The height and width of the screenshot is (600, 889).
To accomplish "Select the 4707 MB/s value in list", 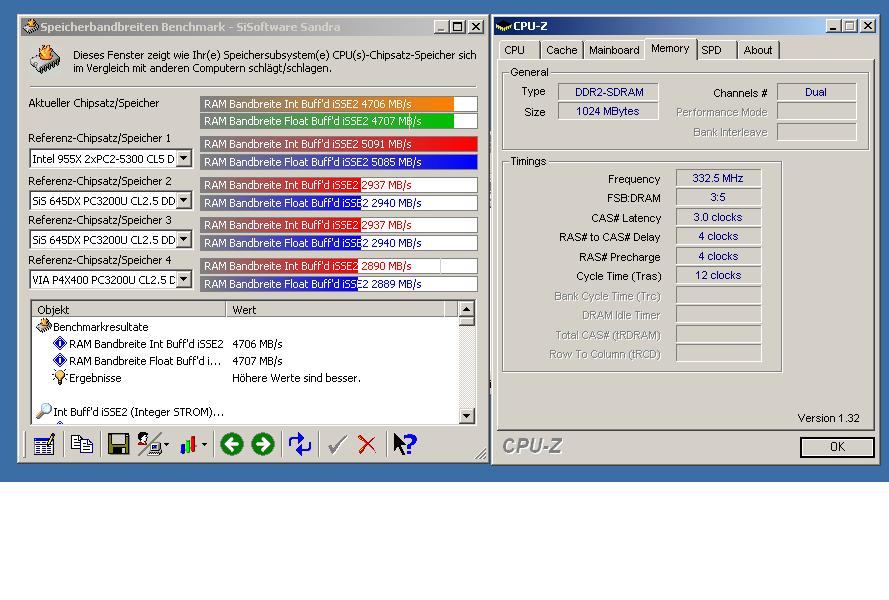I will (x=257, y=361).
